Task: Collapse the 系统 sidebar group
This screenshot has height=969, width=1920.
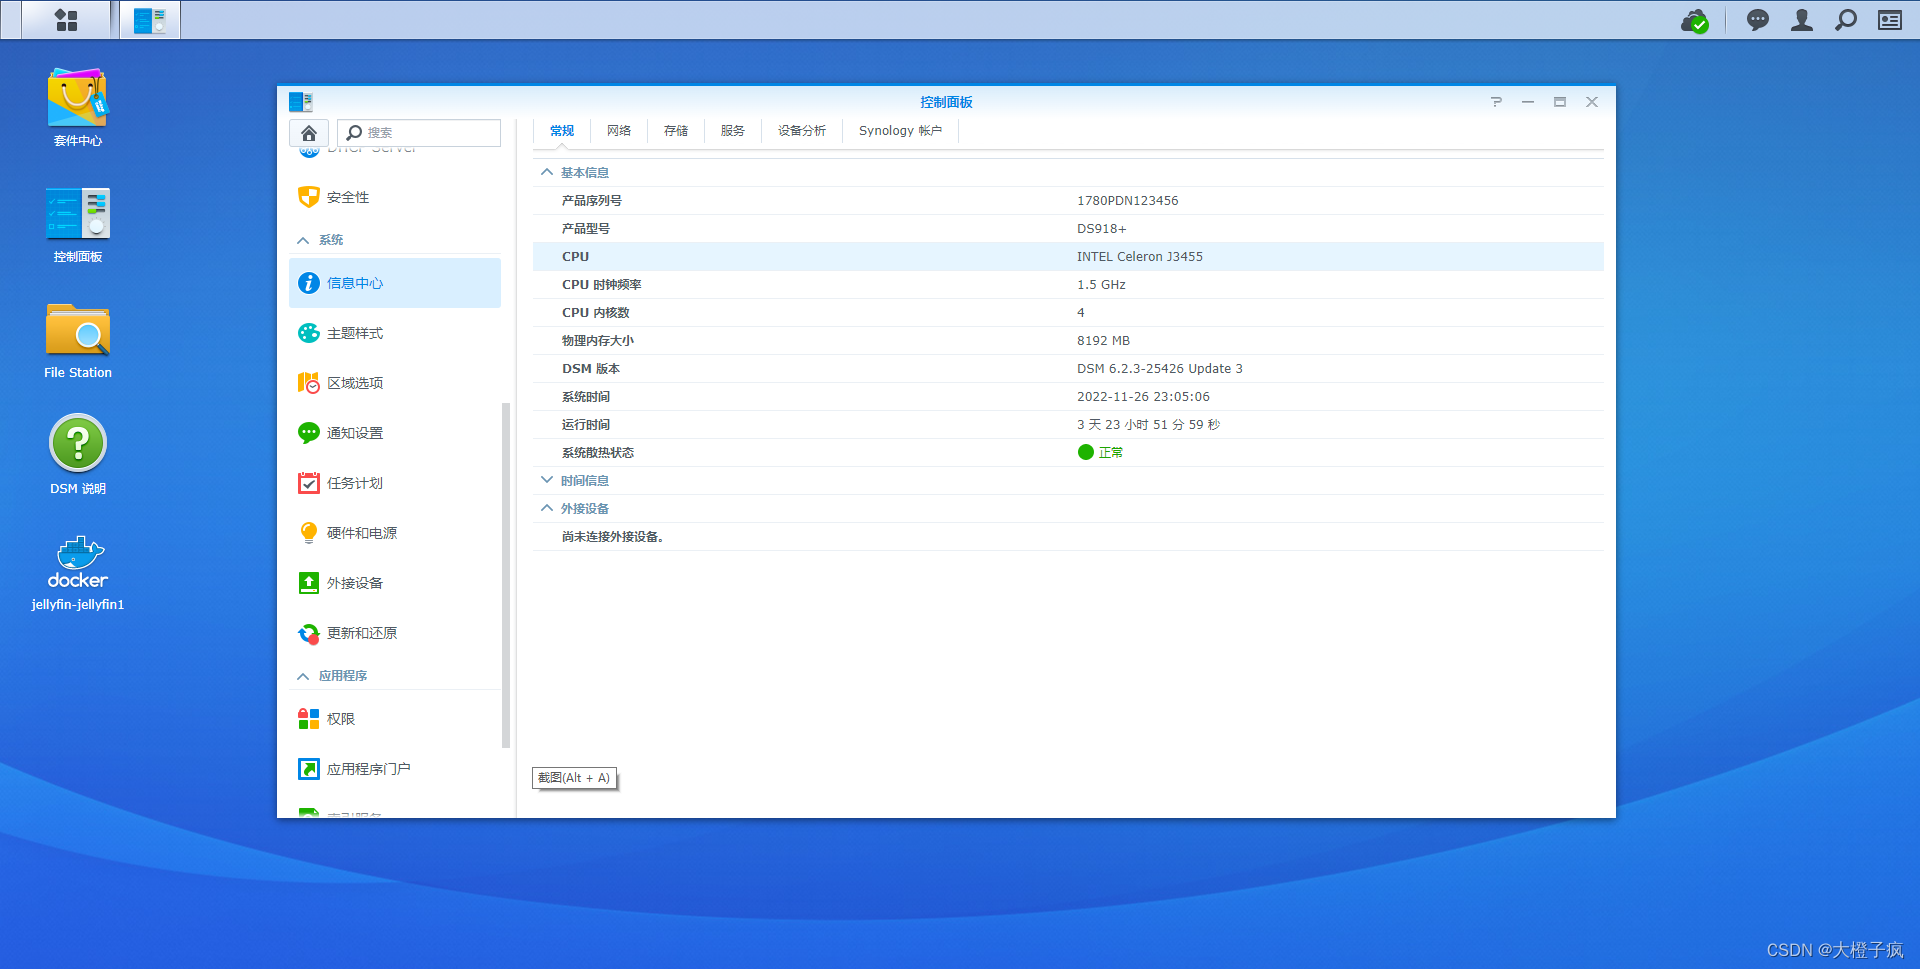Action: [303, 240]
